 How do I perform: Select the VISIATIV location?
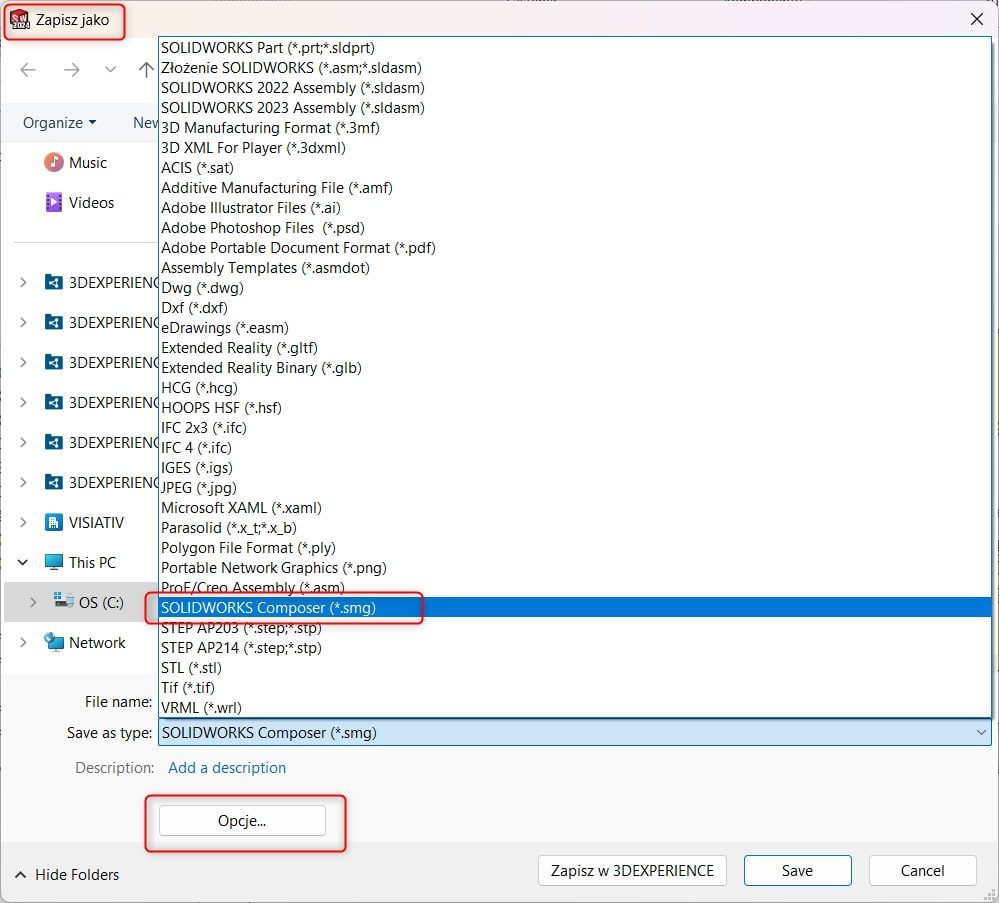[96, 523]
